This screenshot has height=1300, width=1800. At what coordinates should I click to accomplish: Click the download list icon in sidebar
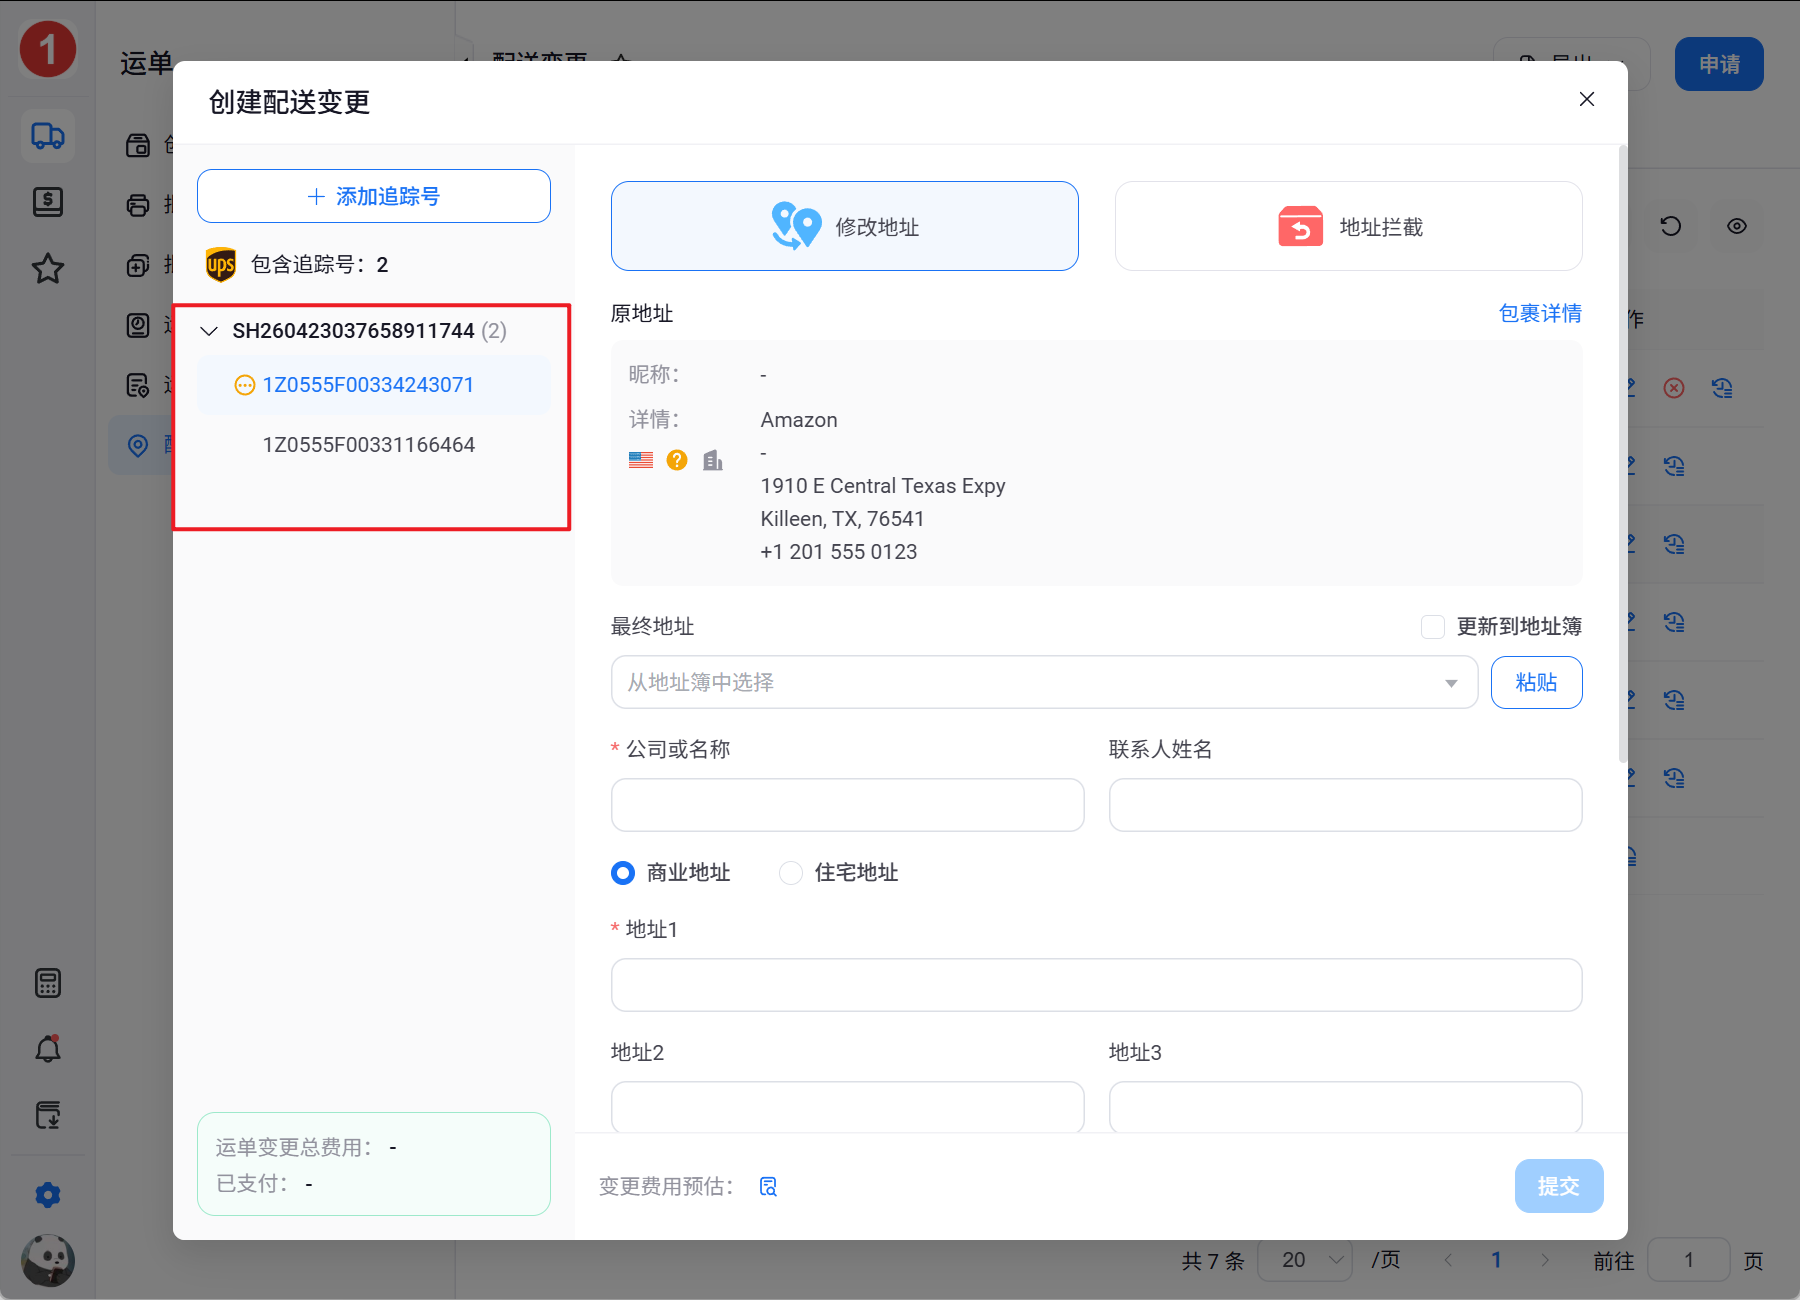48,1114
